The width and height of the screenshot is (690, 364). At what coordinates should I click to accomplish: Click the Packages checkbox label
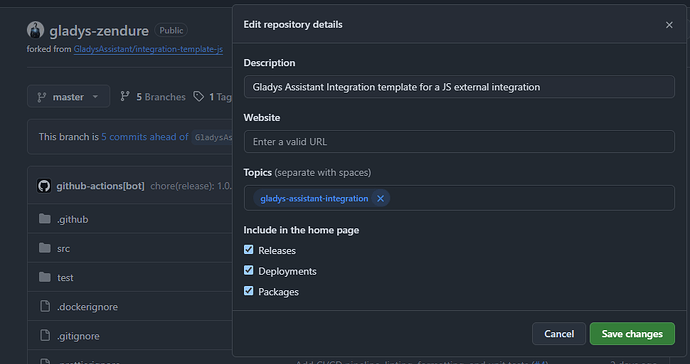point(279,292)
